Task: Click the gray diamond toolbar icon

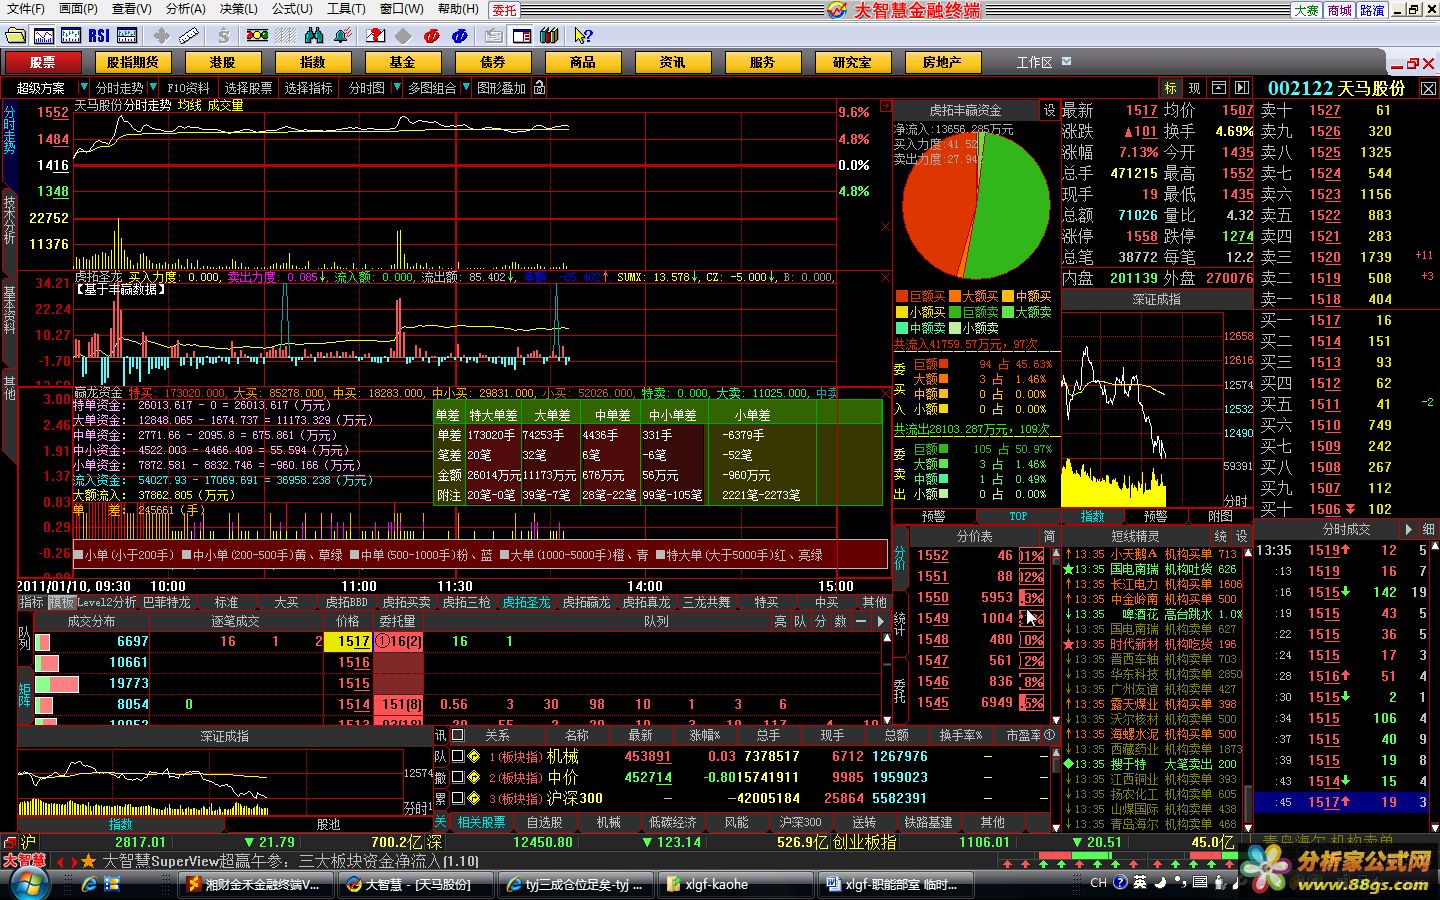Action: click(x=403, y=36)
